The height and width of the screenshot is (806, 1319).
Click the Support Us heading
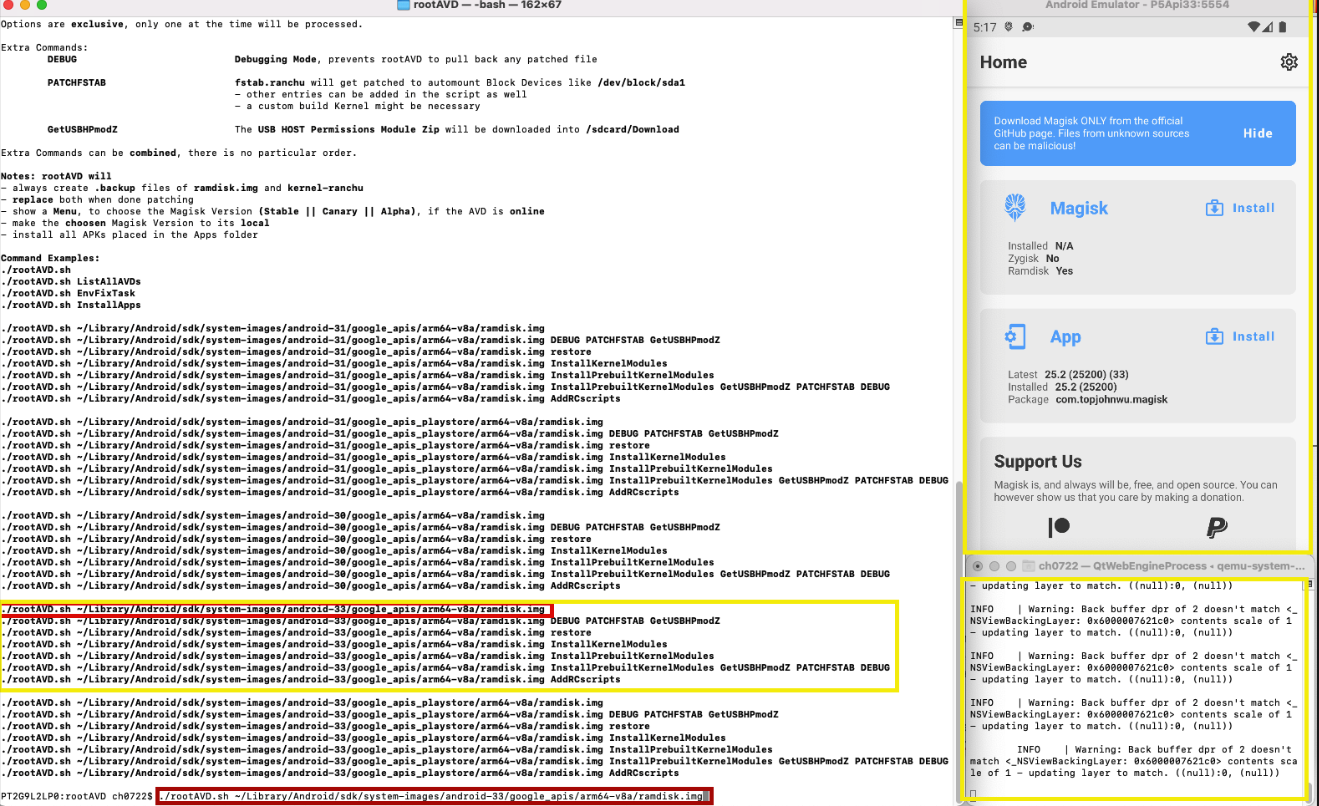point(1037,461)
